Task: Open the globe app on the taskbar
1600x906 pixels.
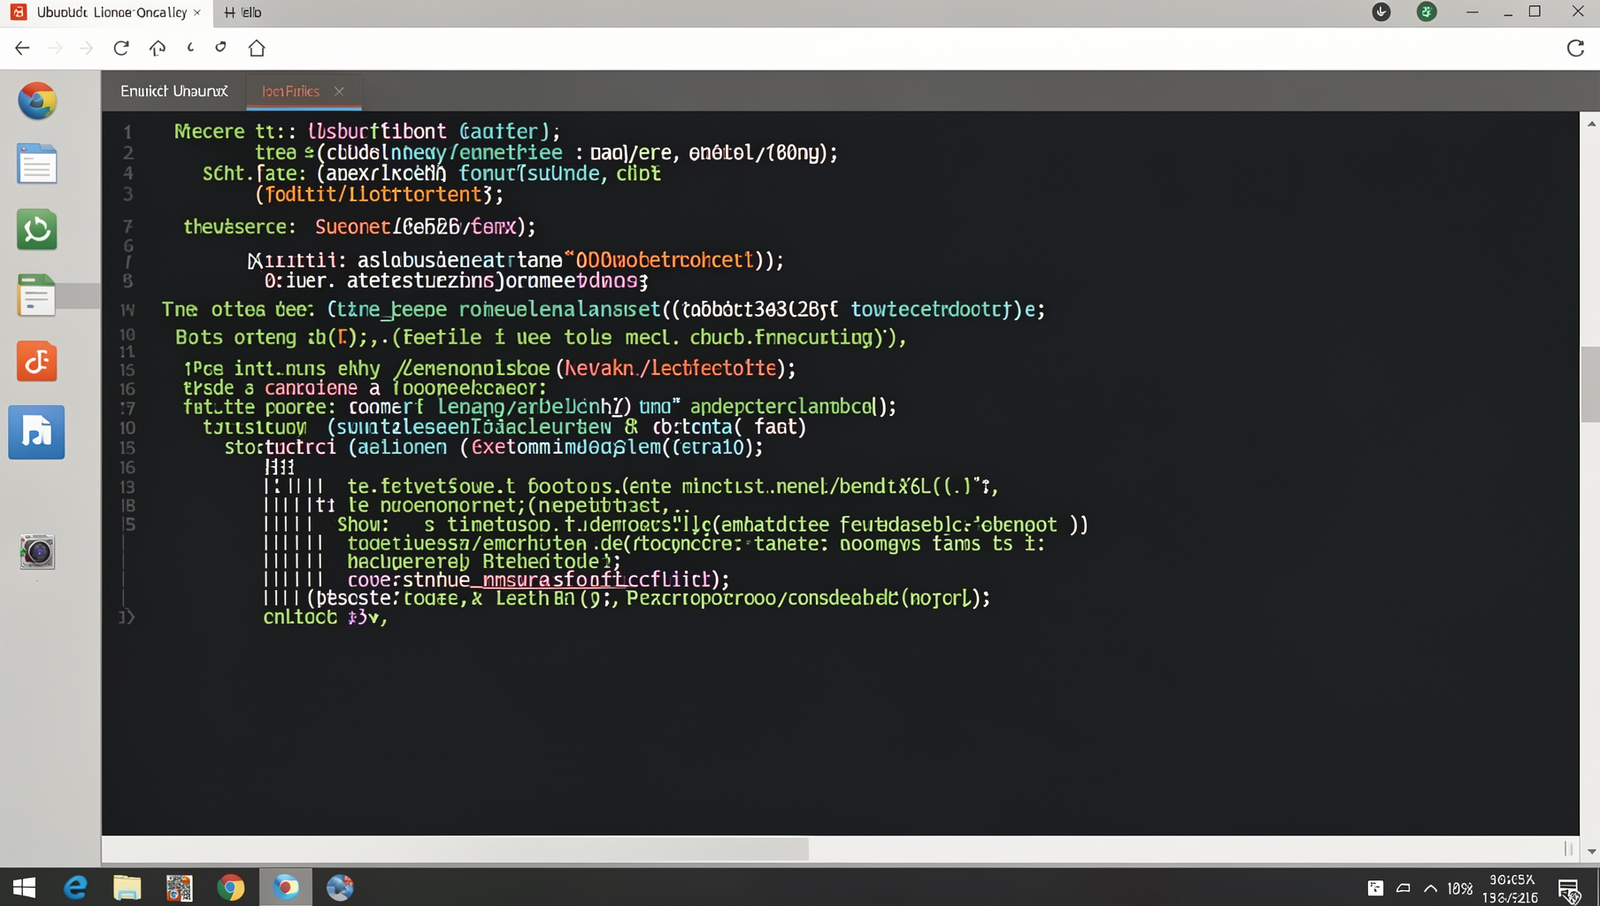Action: pos(340,887)
